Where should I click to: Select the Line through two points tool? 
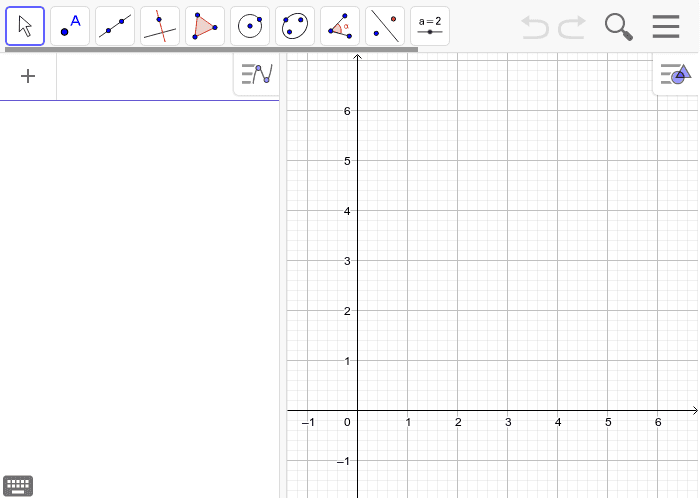pos(115,26)
